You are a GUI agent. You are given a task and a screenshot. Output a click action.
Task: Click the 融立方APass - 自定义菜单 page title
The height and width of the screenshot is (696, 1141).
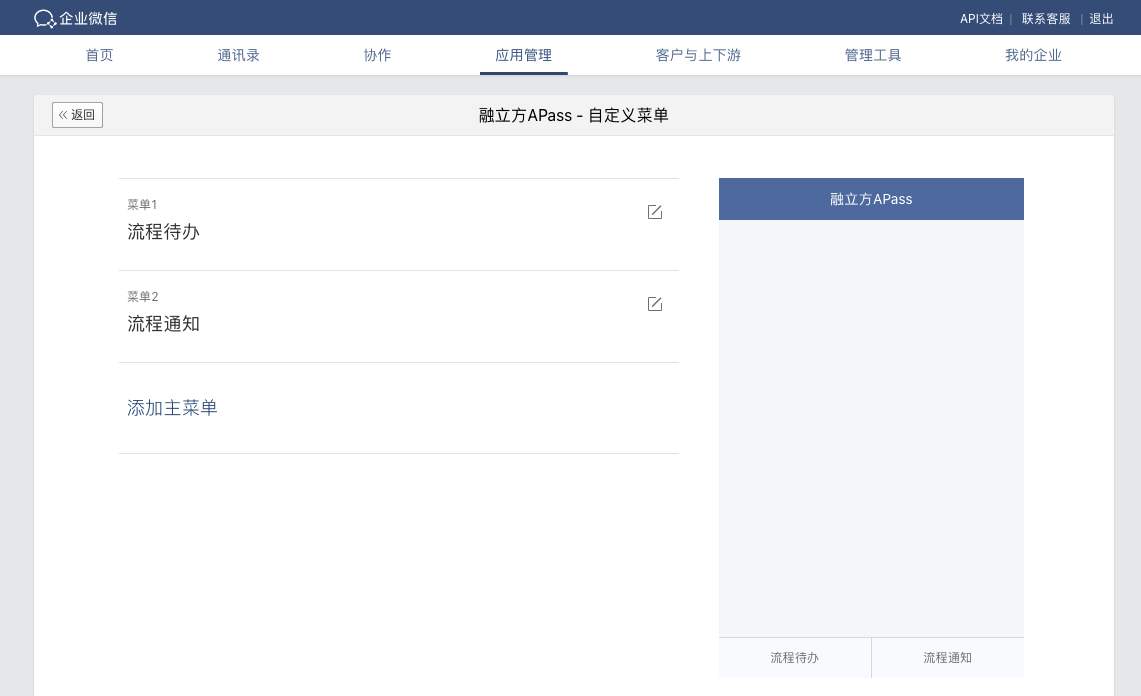tap(573, 115)
